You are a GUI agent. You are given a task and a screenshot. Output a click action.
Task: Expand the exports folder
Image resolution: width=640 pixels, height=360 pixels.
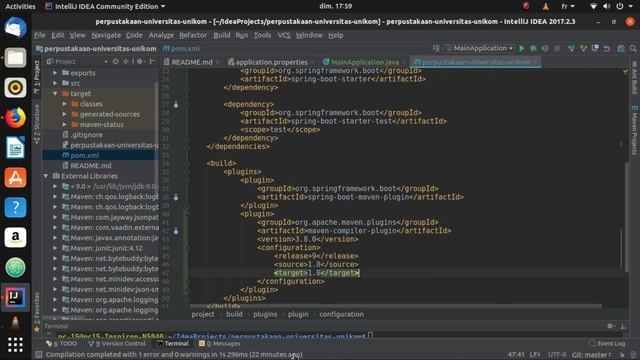55,73
